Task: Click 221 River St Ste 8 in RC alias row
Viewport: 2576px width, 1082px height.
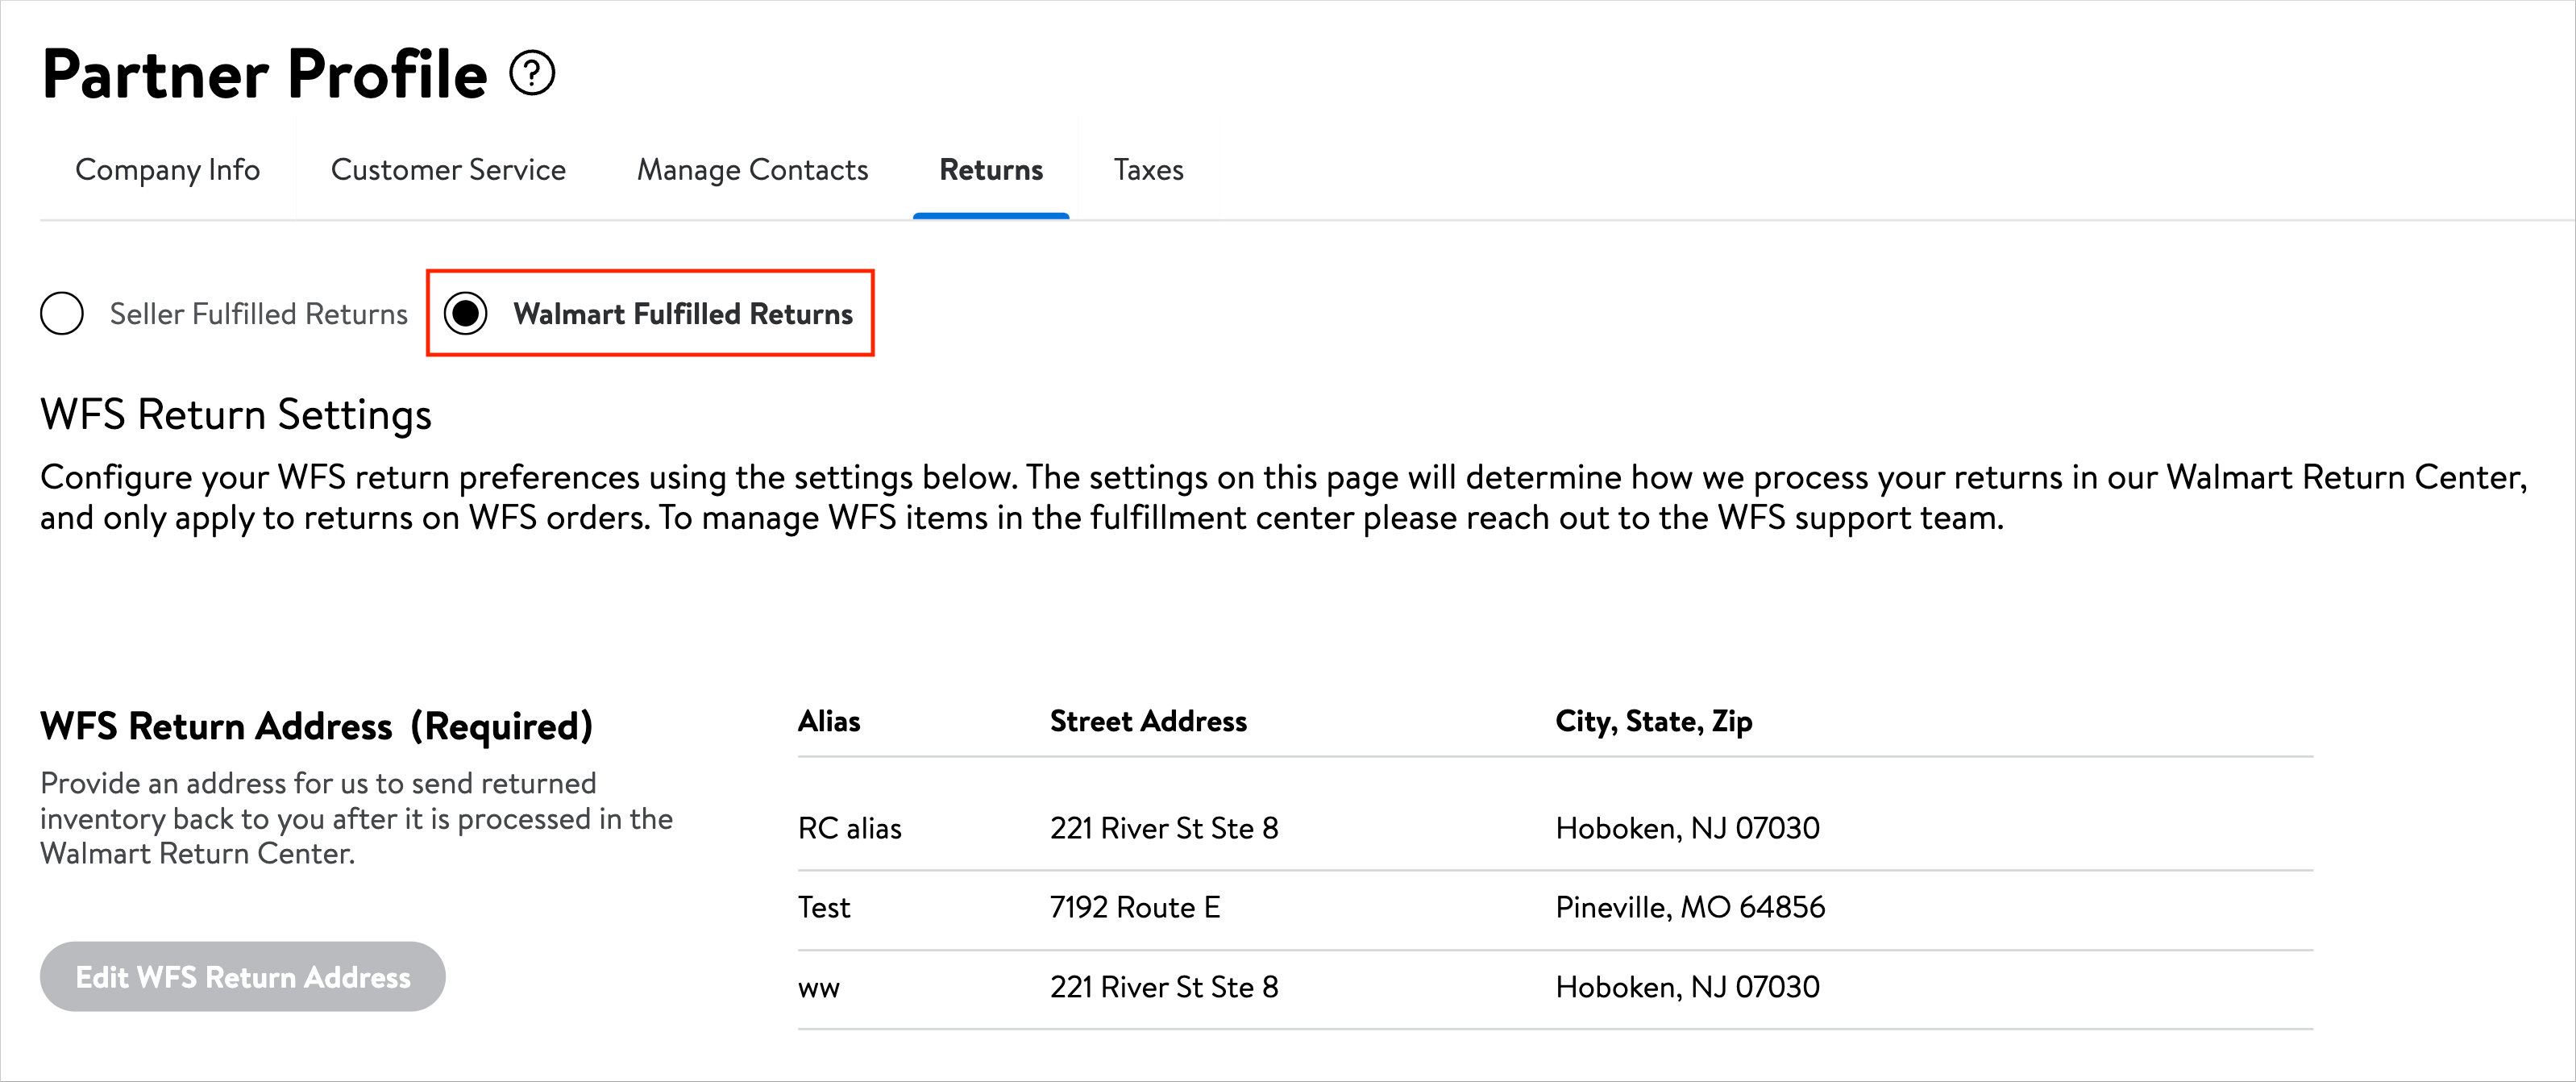Action: pos(1164,828)
